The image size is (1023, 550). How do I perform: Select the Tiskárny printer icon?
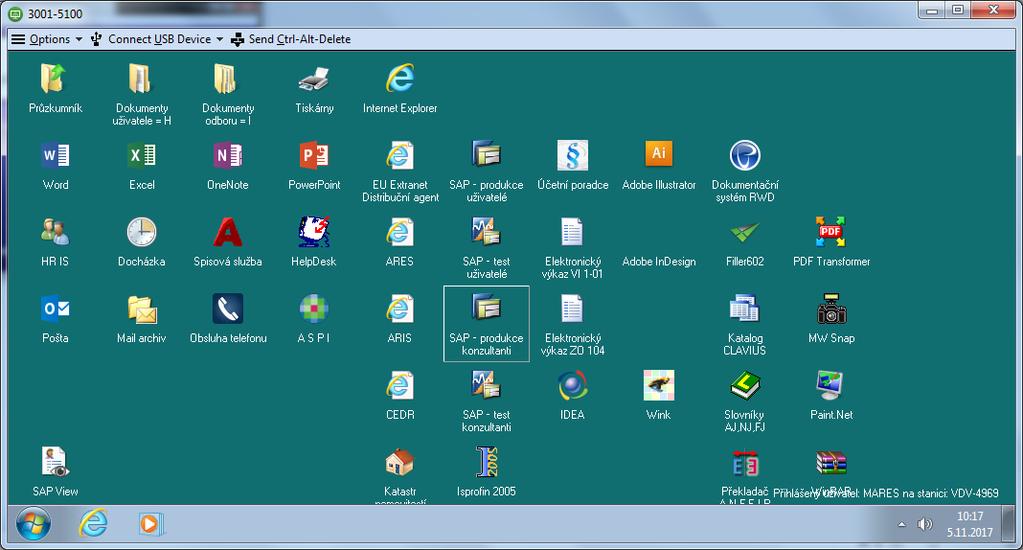pos(314,79)
